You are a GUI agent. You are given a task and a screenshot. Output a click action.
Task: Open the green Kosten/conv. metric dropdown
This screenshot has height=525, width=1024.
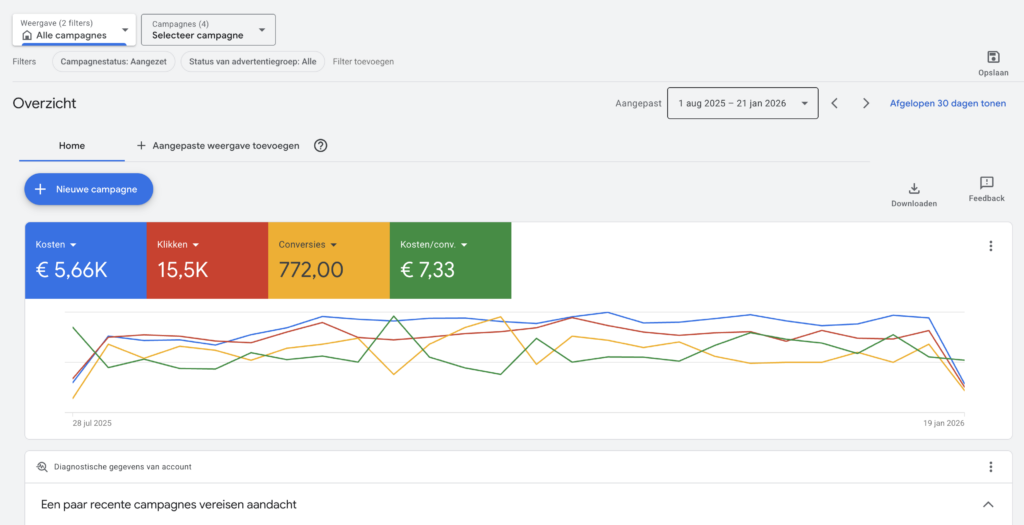465,245
